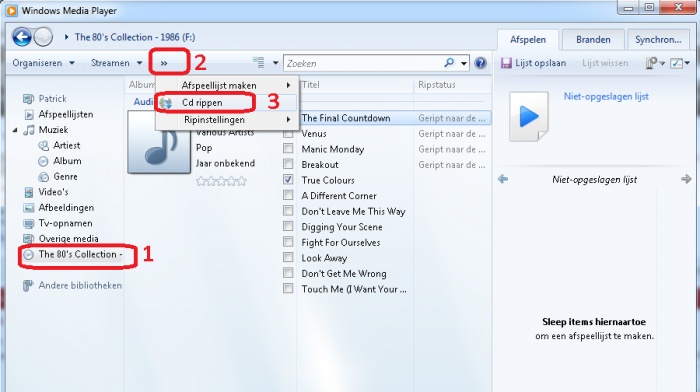Select the Touch Me track row

click(354, 289)
